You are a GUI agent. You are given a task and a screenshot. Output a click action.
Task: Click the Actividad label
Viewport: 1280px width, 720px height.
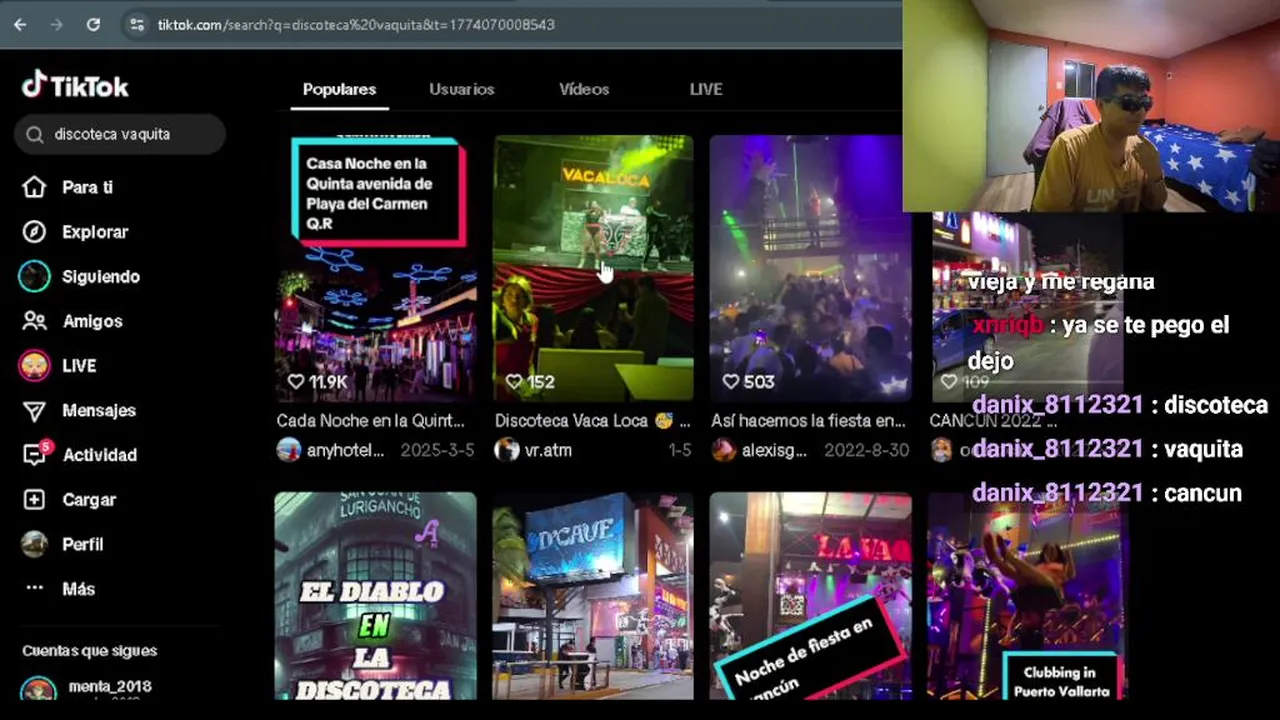[100, 455]
